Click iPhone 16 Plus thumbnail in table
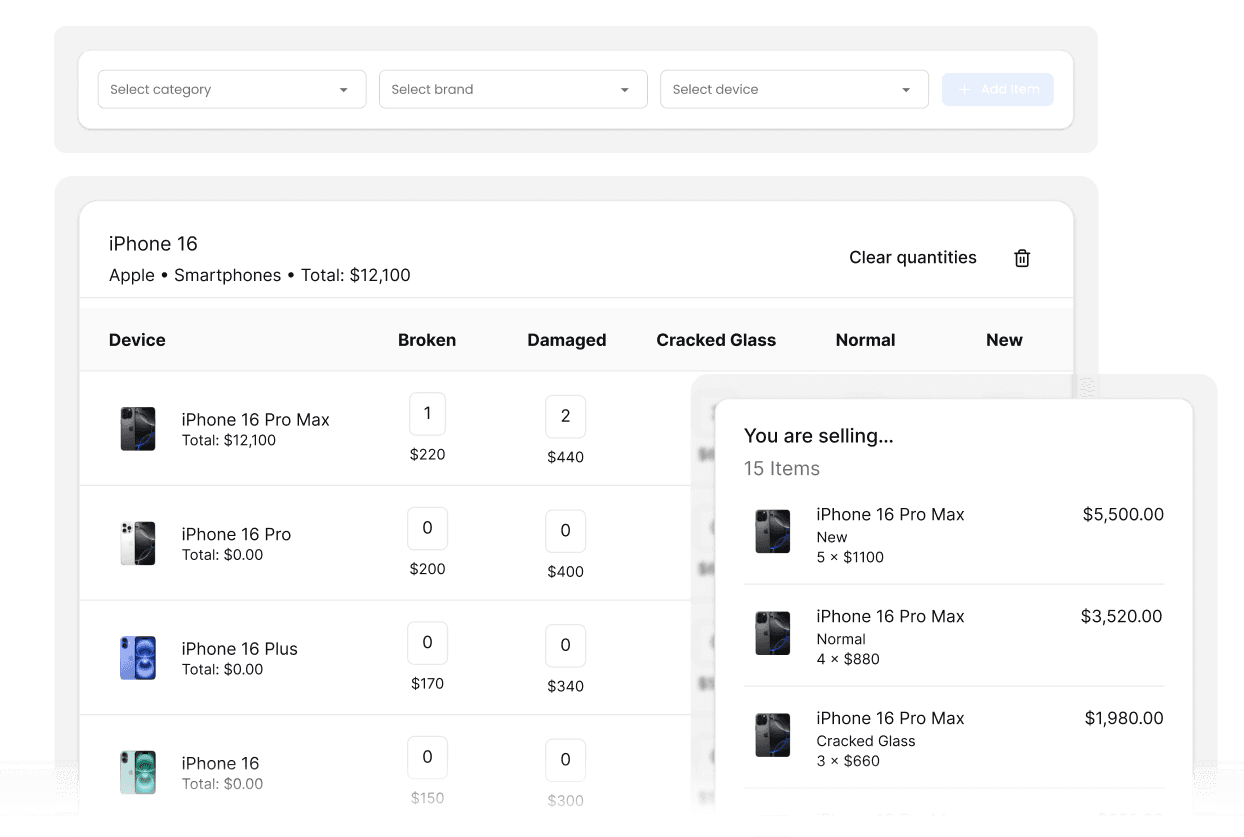This screenshot has width=1244, height=837. [x=138, y=658]
